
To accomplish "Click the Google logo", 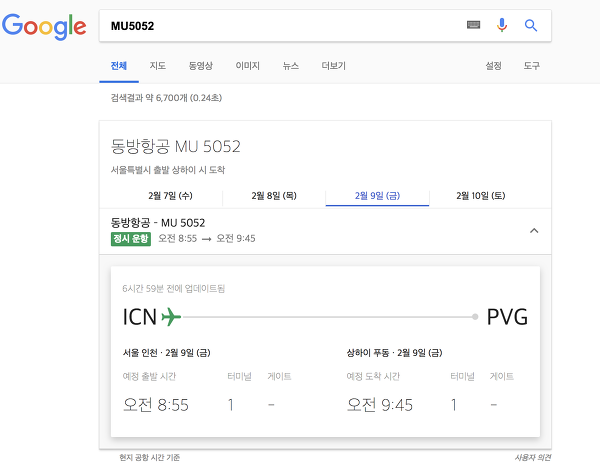I will [44, 26].
